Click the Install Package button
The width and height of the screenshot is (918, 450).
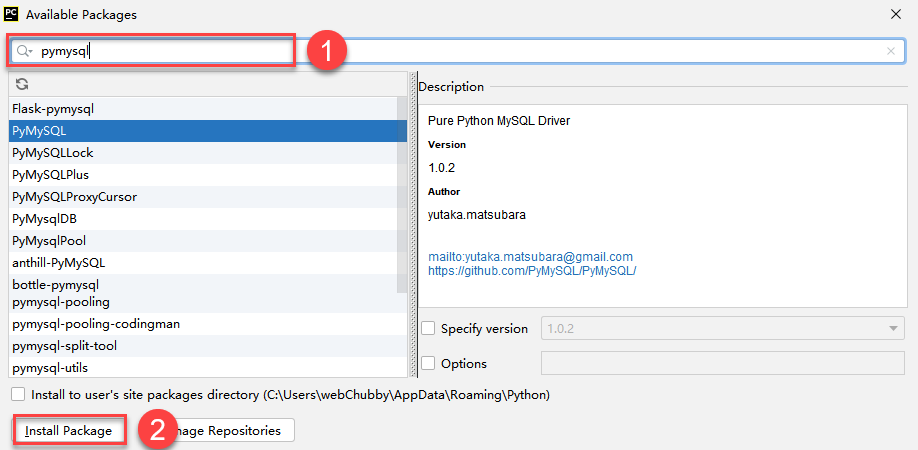tap(68, 431)
